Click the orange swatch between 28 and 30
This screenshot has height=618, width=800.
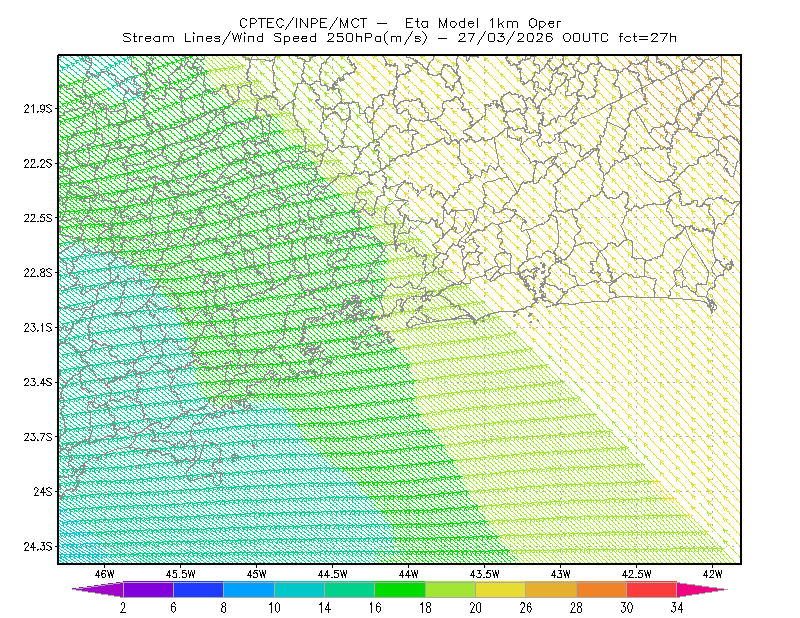(602, 589)
